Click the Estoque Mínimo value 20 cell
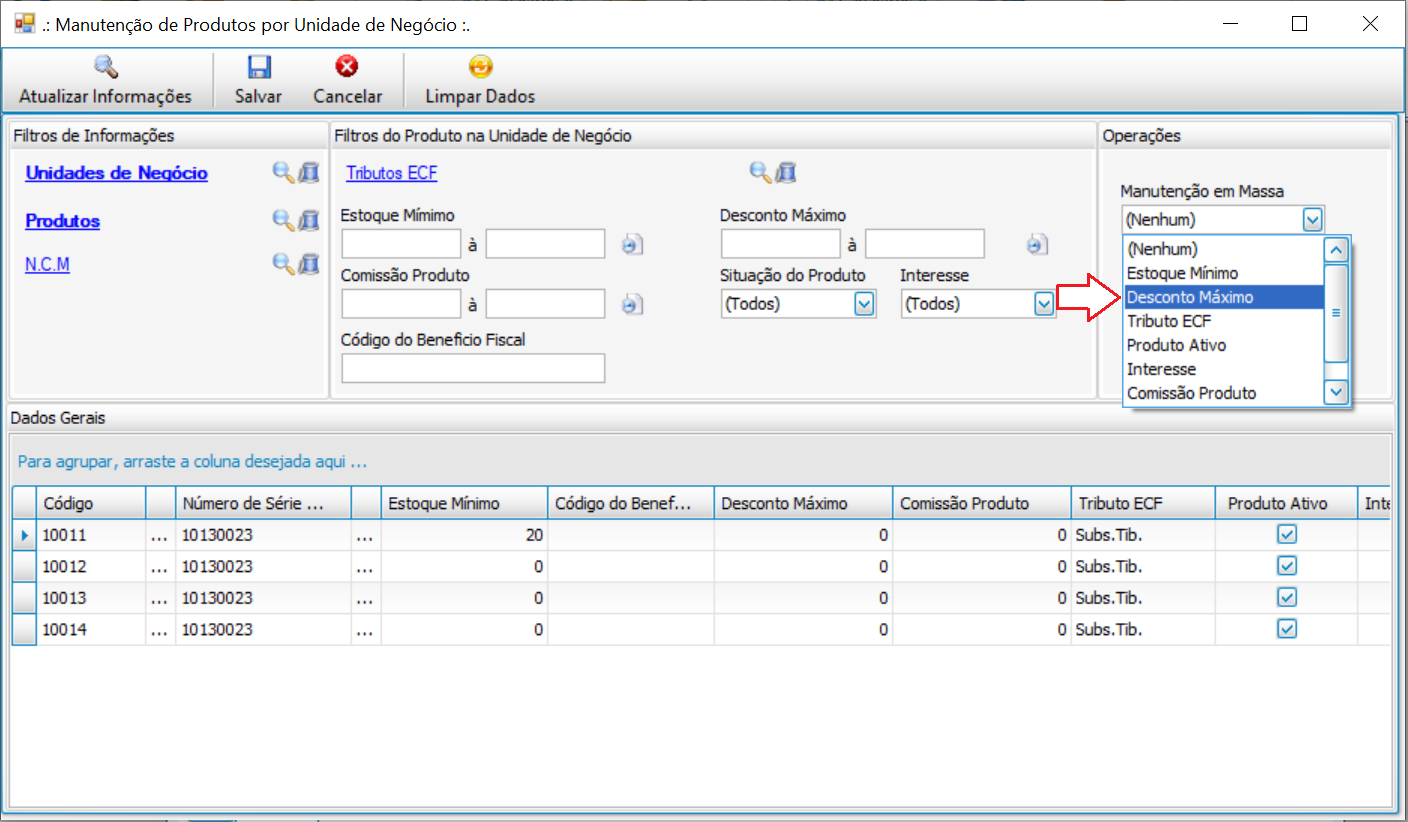Viewport: 1408px width, 822px height. pos(465,535)
